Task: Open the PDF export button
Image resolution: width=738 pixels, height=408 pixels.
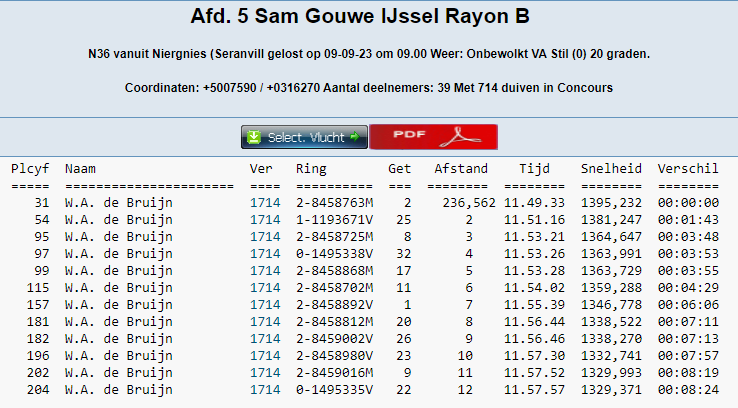Action: (x=433, y=137)
